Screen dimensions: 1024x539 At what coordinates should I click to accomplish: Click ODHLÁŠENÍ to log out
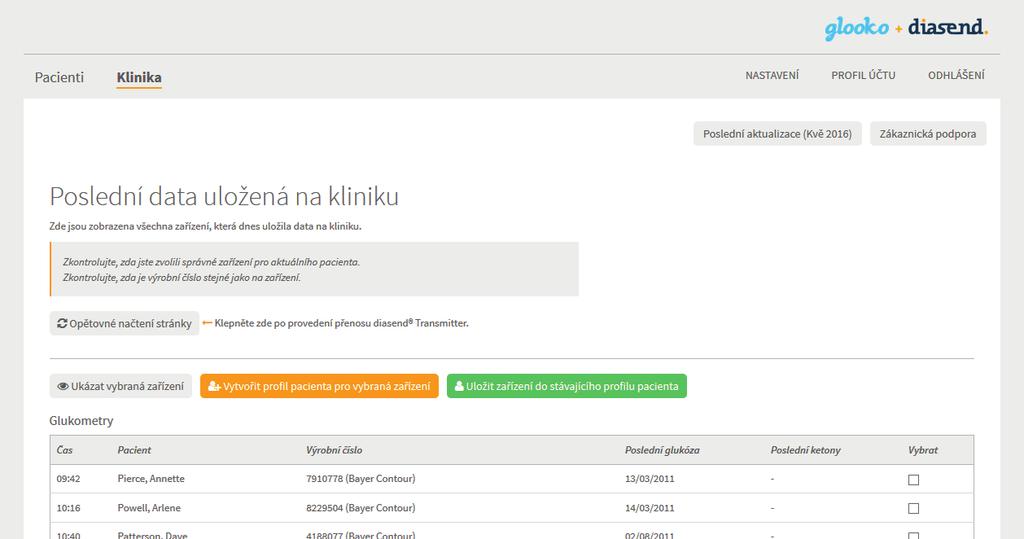[956, 75]
